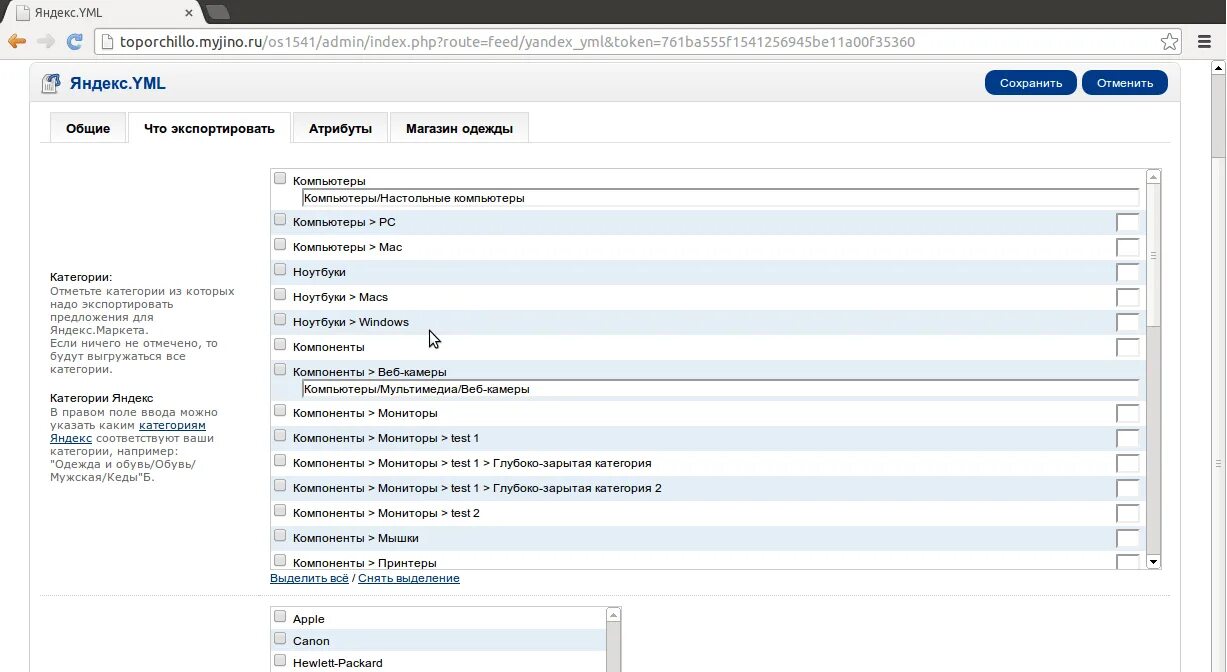1227x672 pixels.
Task: Open the Что экспортировать tab
Action: coord(209,128)
